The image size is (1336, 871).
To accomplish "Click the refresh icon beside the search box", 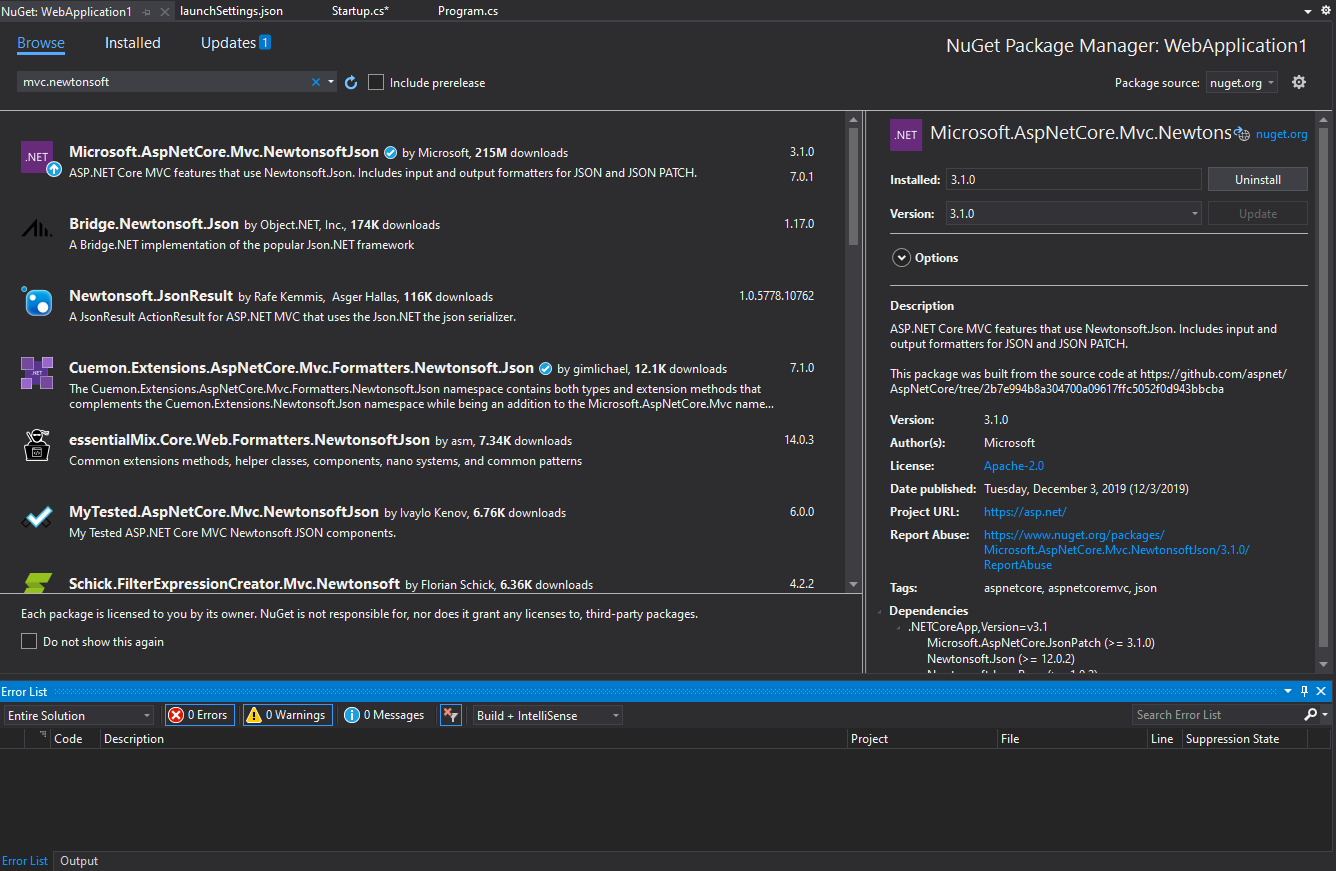I will tap(351, 83).
